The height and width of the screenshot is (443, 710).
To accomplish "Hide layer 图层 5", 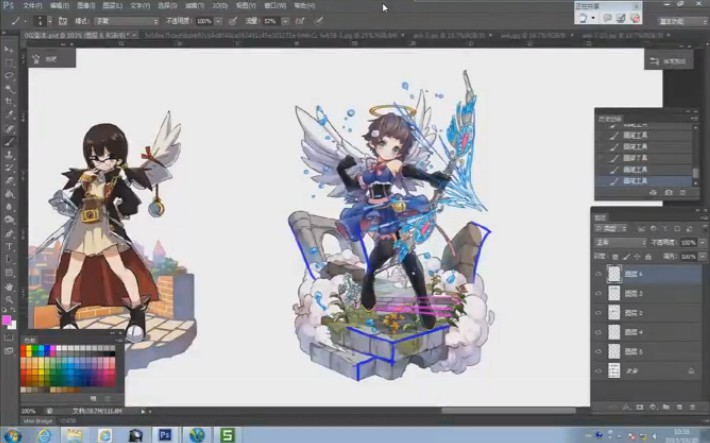I will pos(599,352).
